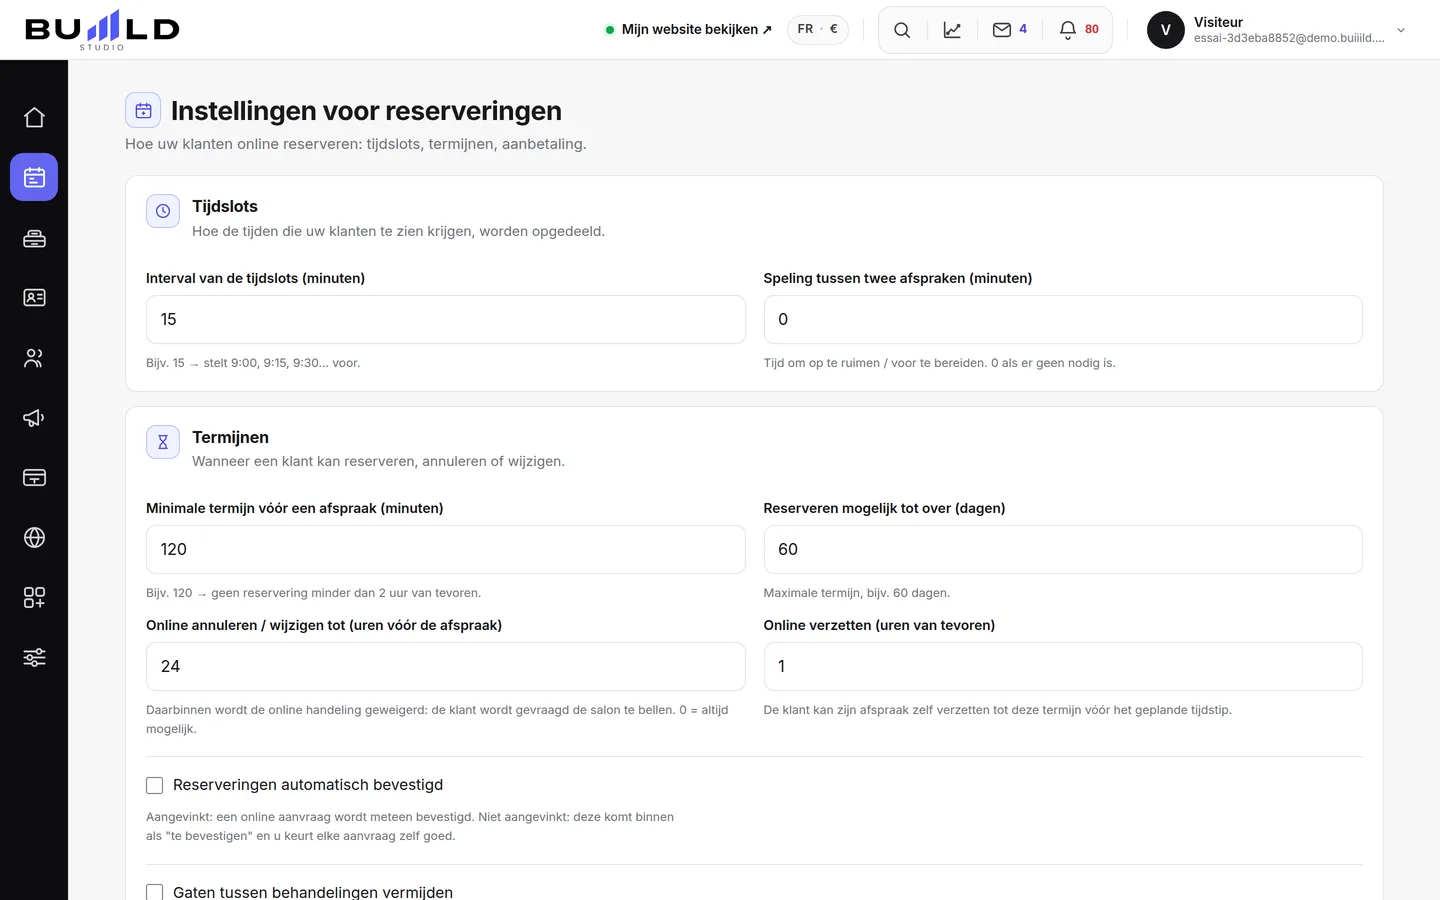Open the credit card payments sidebar icon
The height and width of the screenshot is (900, 1440).
tap(34, 477)
